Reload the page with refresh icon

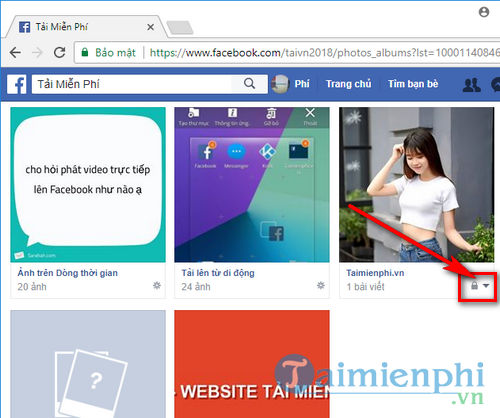tap(59, 52)
